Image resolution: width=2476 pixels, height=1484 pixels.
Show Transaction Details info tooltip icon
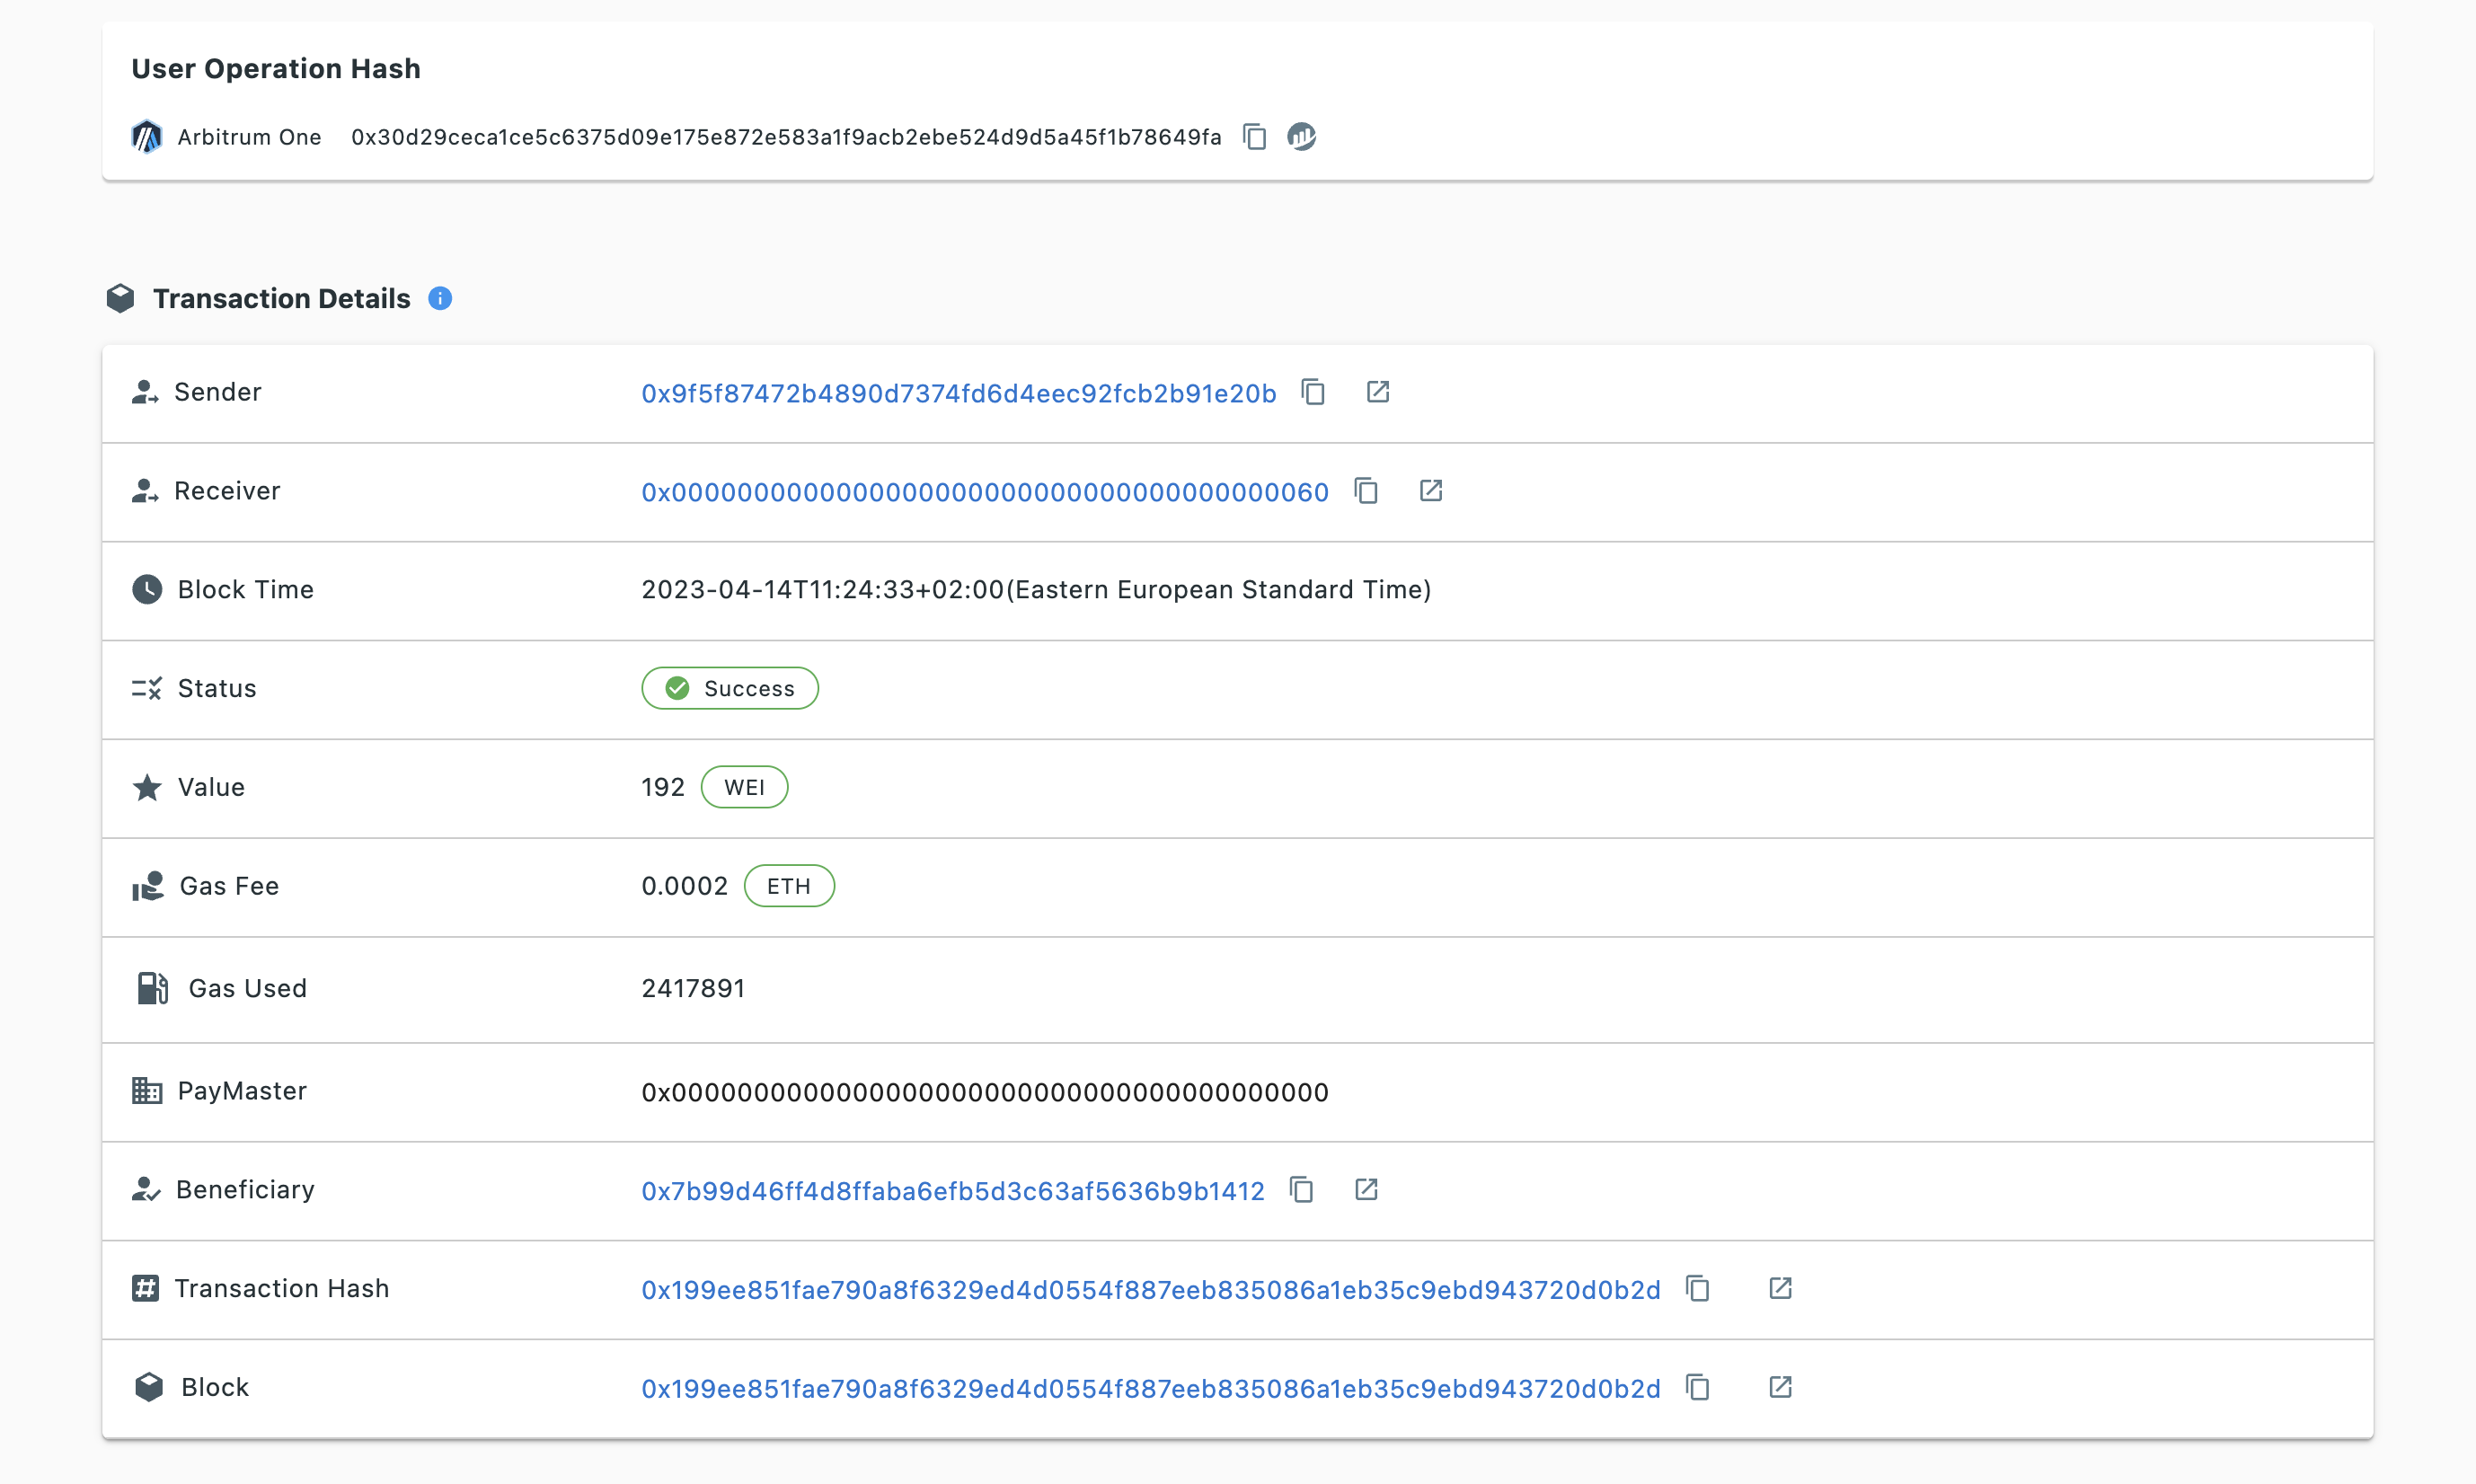(x=440, y=298)
